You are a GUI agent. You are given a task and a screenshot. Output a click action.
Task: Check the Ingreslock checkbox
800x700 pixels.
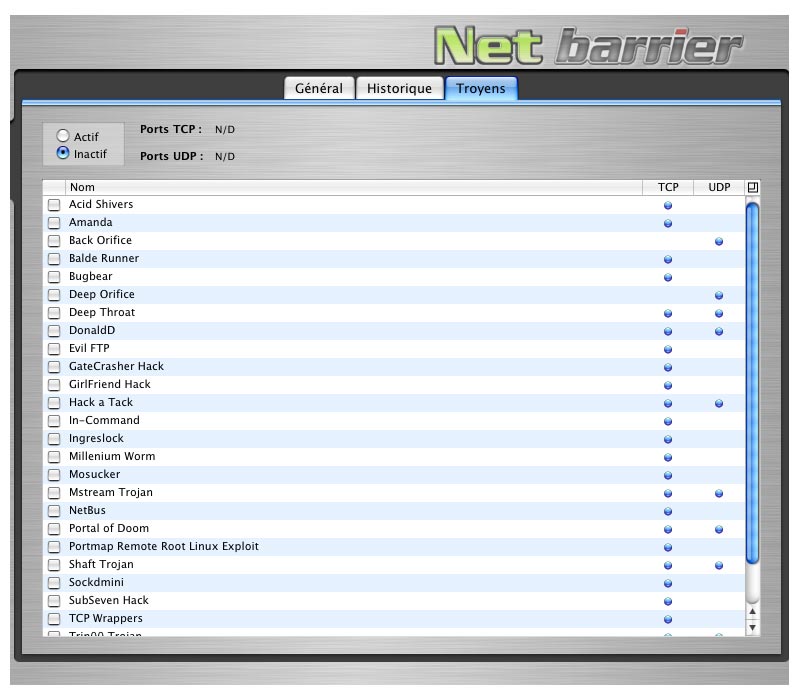pyautogui.click(x=54, y=439)
